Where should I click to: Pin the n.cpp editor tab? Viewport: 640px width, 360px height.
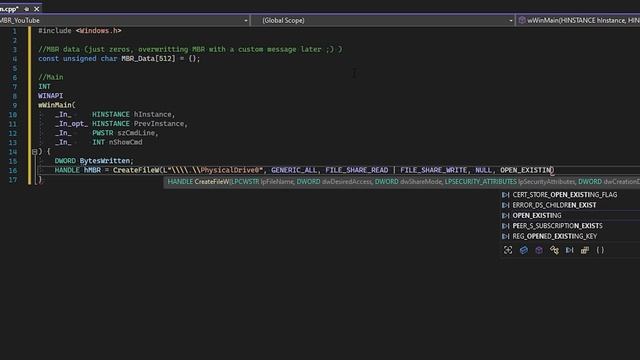click(27, 9)
